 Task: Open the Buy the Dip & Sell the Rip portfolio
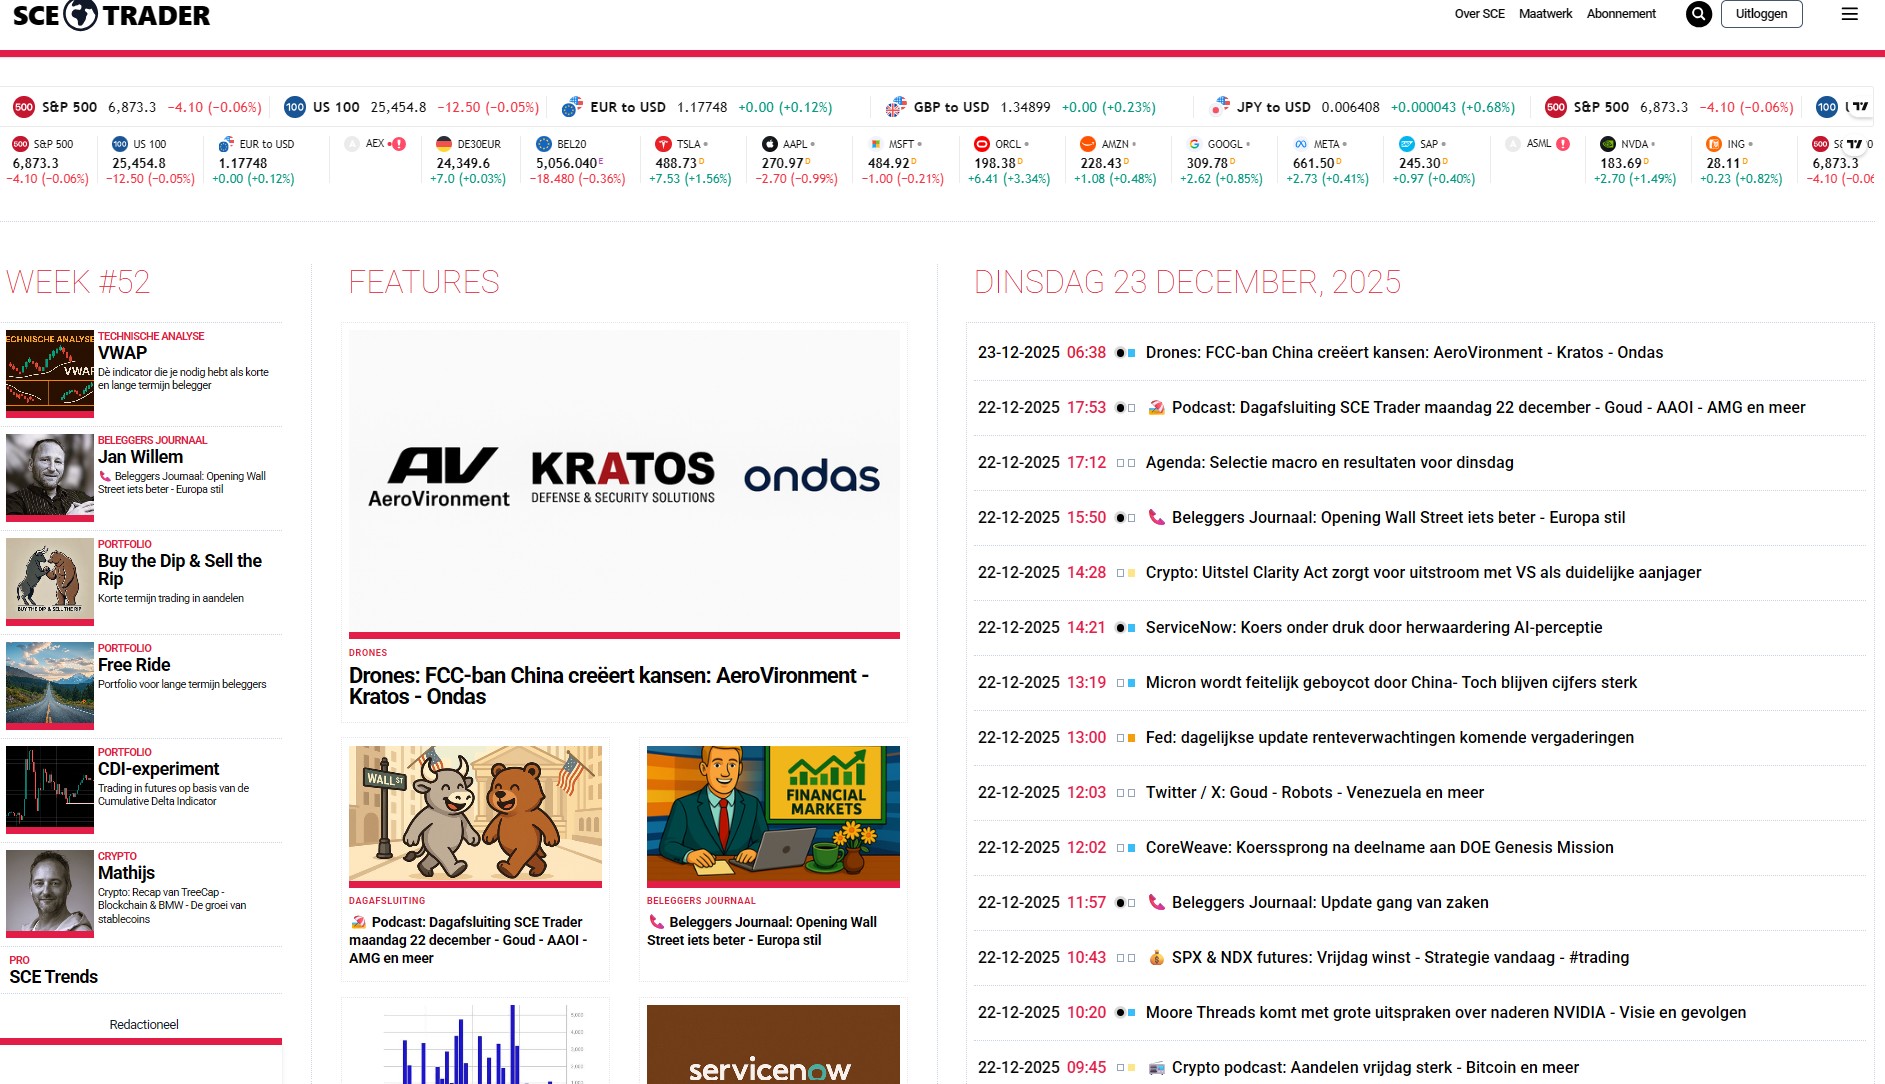(180, 570)
